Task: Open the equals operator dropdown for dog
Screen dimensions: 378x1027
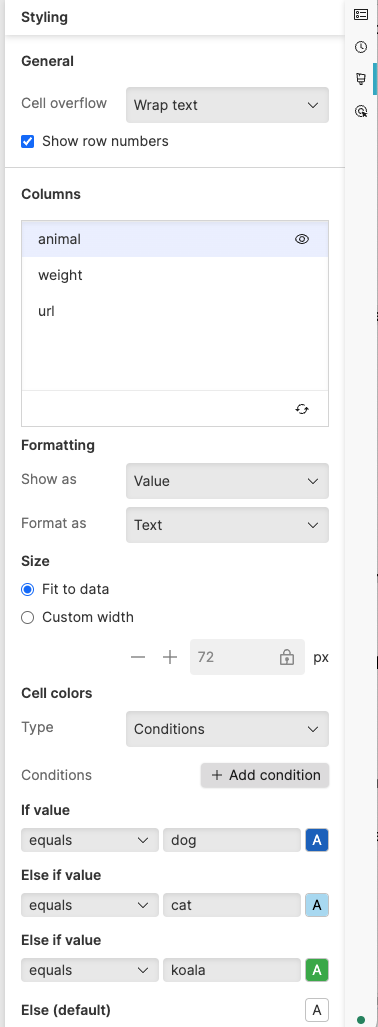Action: (90, 840)
